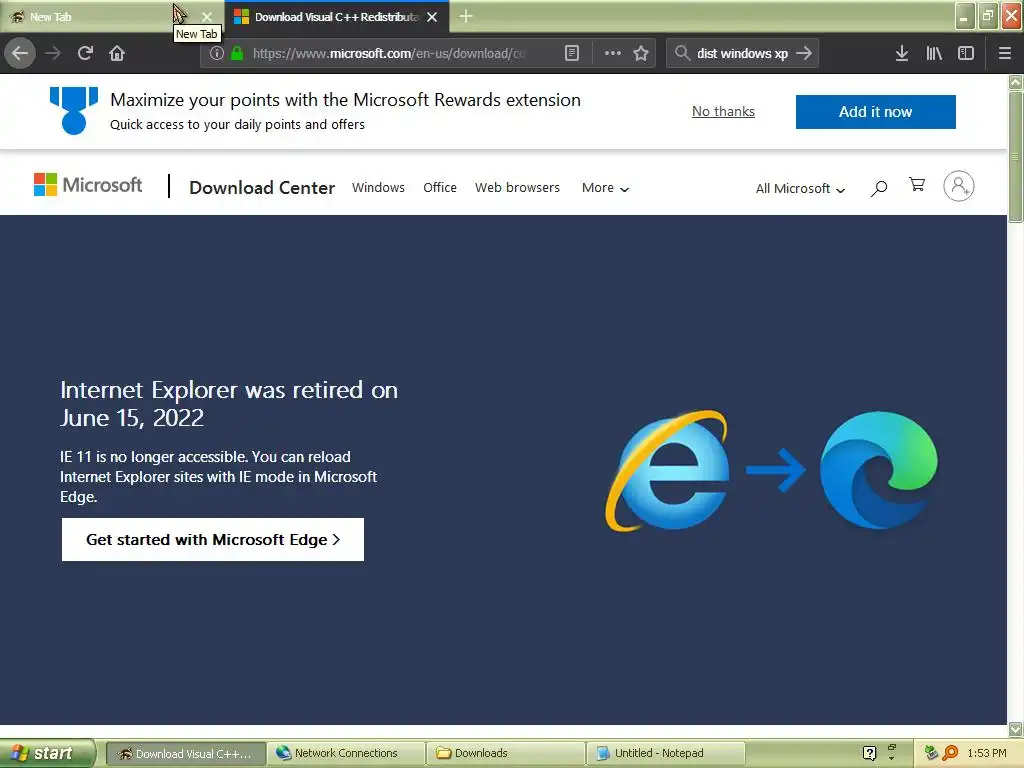Viewport: 1024px width, 768px height.
Task: Switch to Download Visual C++ taskbar button
Action: click(185, 754)
